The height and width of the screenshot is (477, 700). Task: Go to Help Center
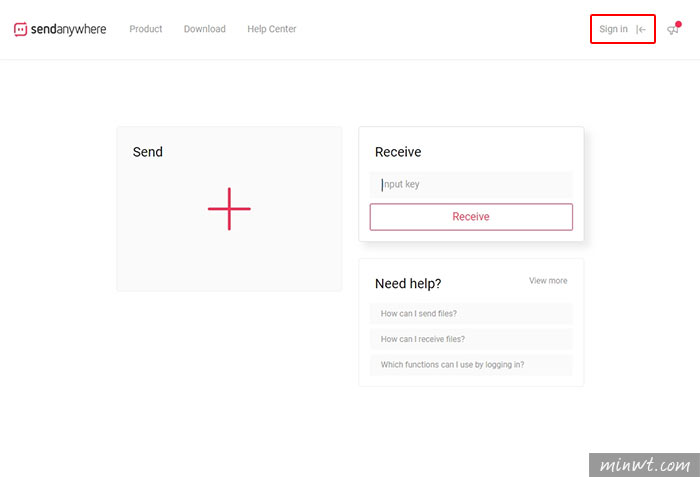coord(271,29)
